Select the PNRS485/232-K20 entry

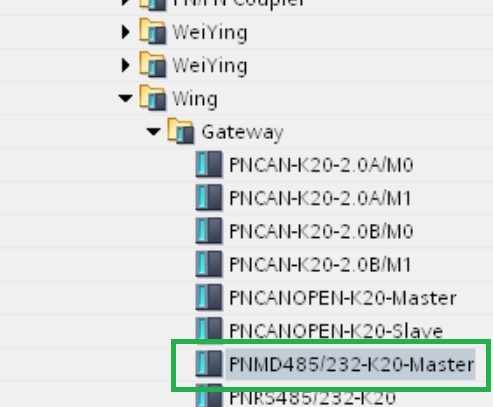pos(312,398)
